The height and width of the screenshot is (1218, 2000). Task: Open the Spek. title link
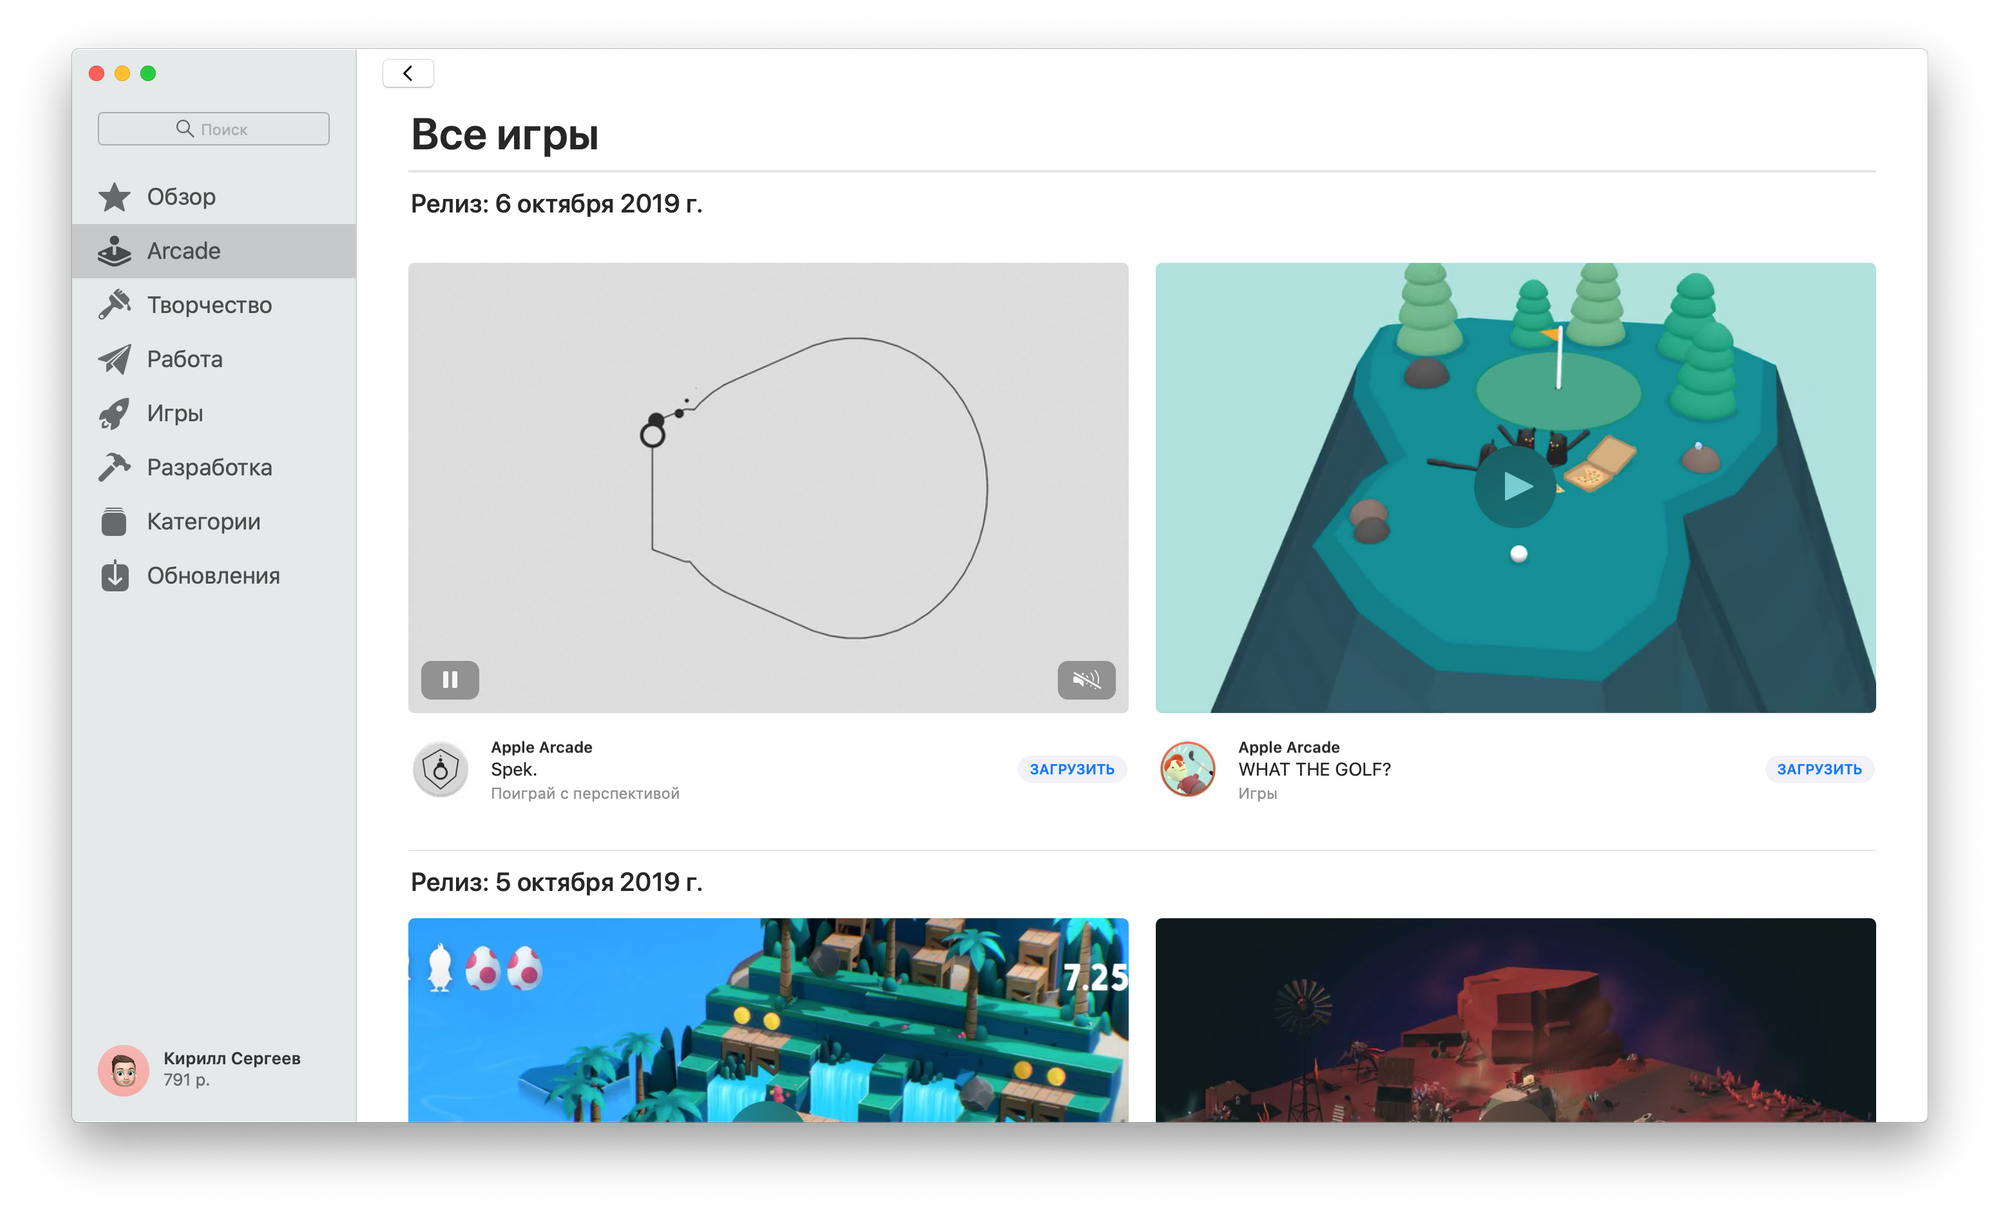[x=514, y=769]
